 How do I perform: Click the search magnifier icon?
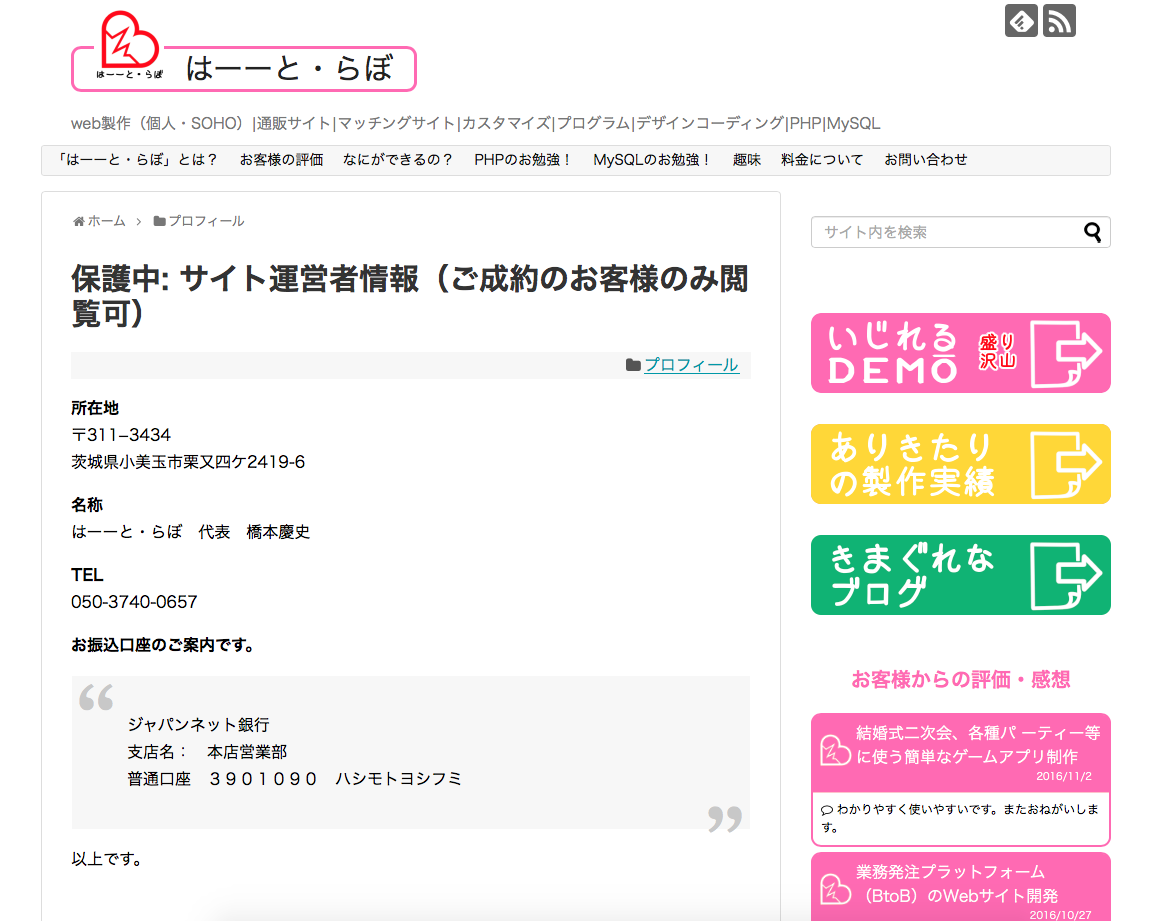(x=1092, y=231)
